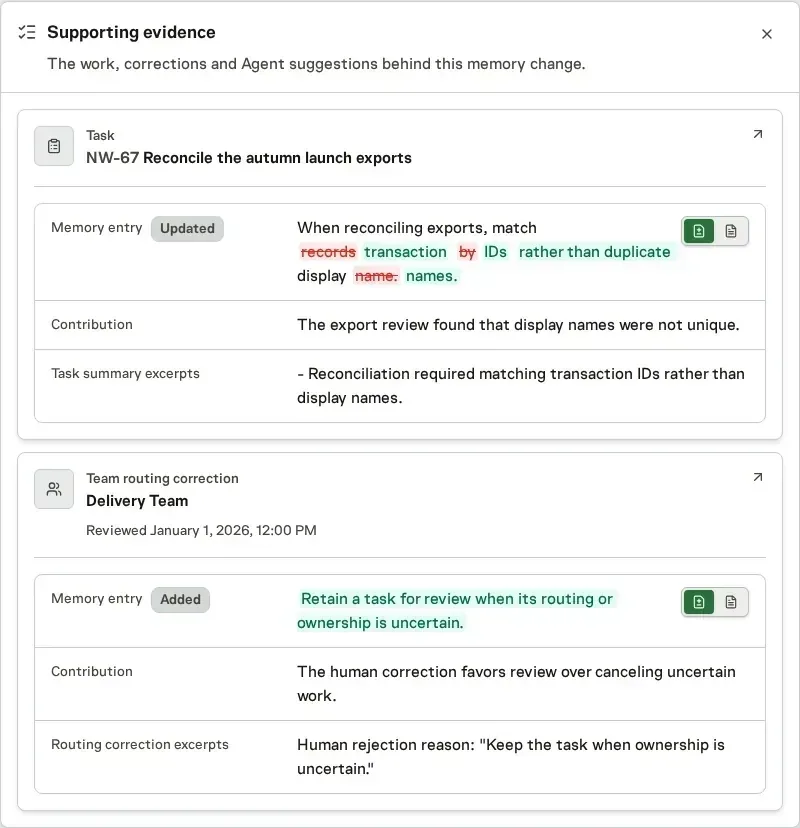Open the Delivery Team title

point(137,501)
